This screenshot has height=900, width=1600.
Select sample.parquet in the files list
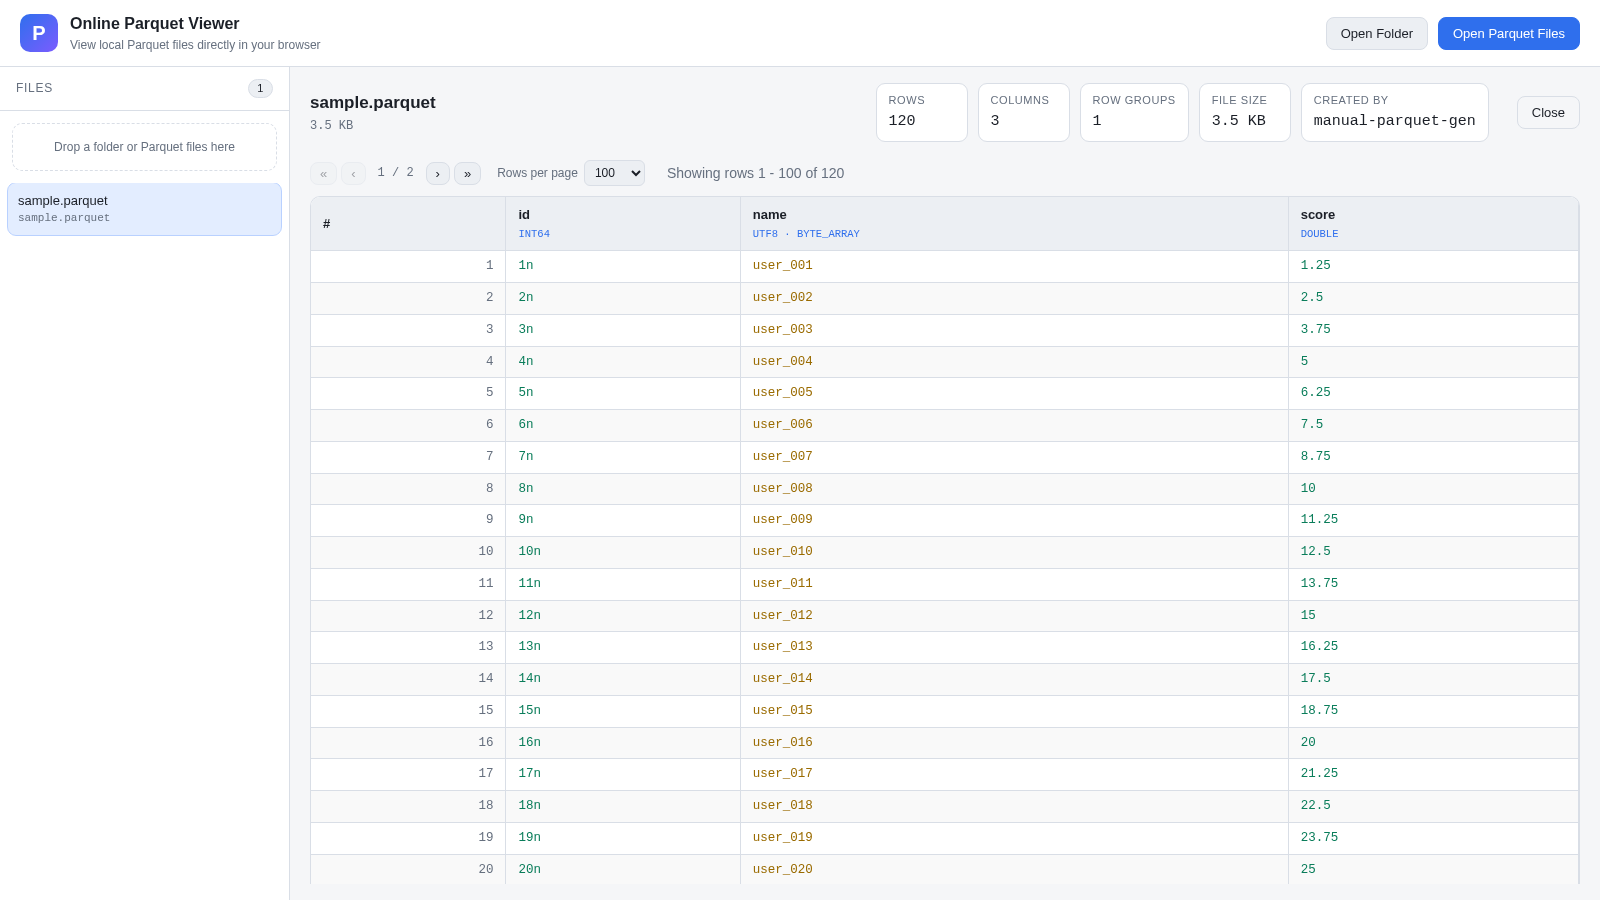[144, 209]
